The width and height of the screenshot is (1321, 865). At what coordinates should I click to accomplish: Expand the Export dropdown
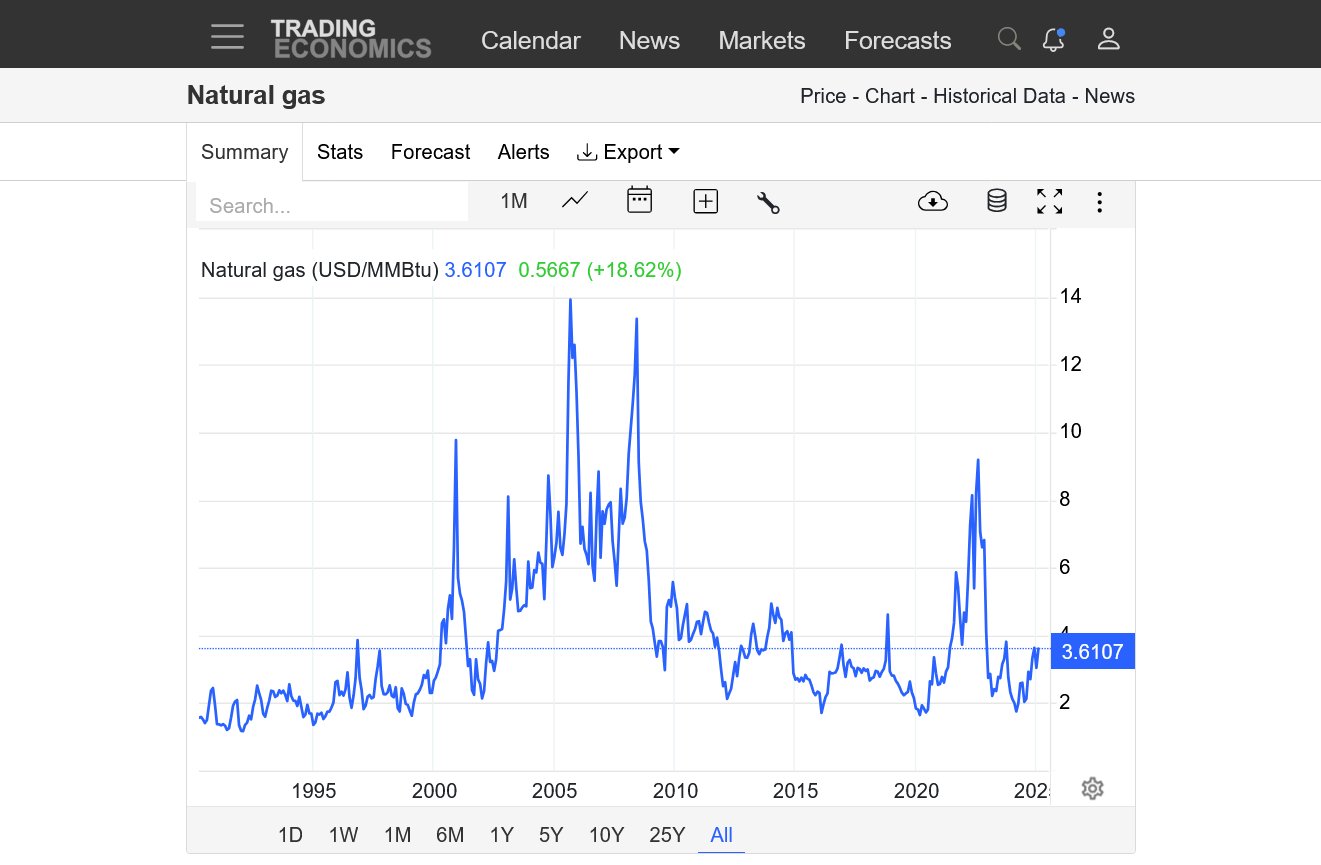coord(629,152)
